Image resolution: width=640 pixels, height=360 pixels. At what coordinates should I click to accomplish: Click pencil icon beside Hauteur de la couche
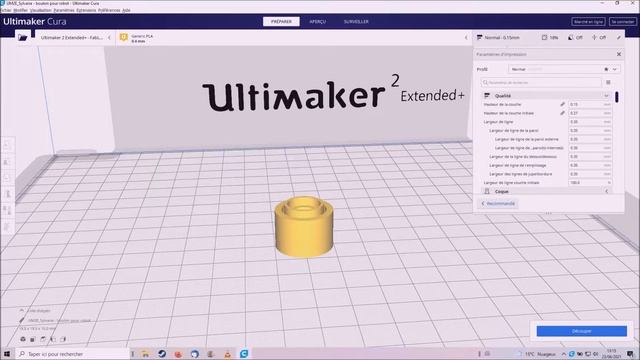[x=562, y=104]
